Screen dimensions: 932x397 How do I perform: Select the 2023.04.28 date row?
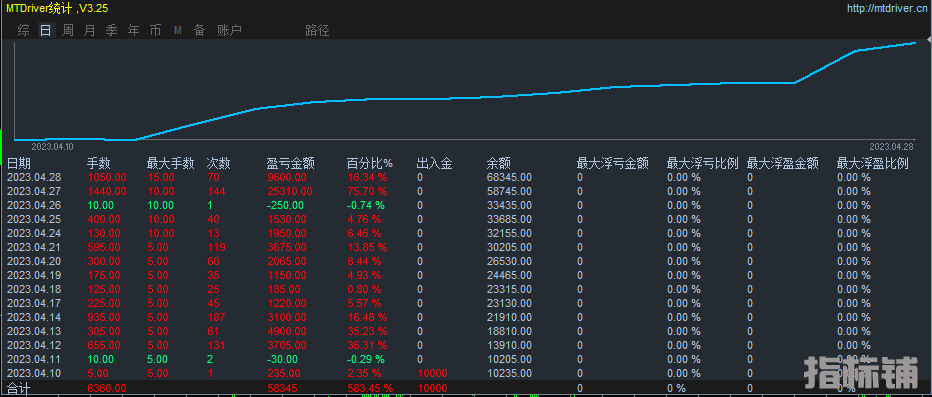tap(34, 177)
